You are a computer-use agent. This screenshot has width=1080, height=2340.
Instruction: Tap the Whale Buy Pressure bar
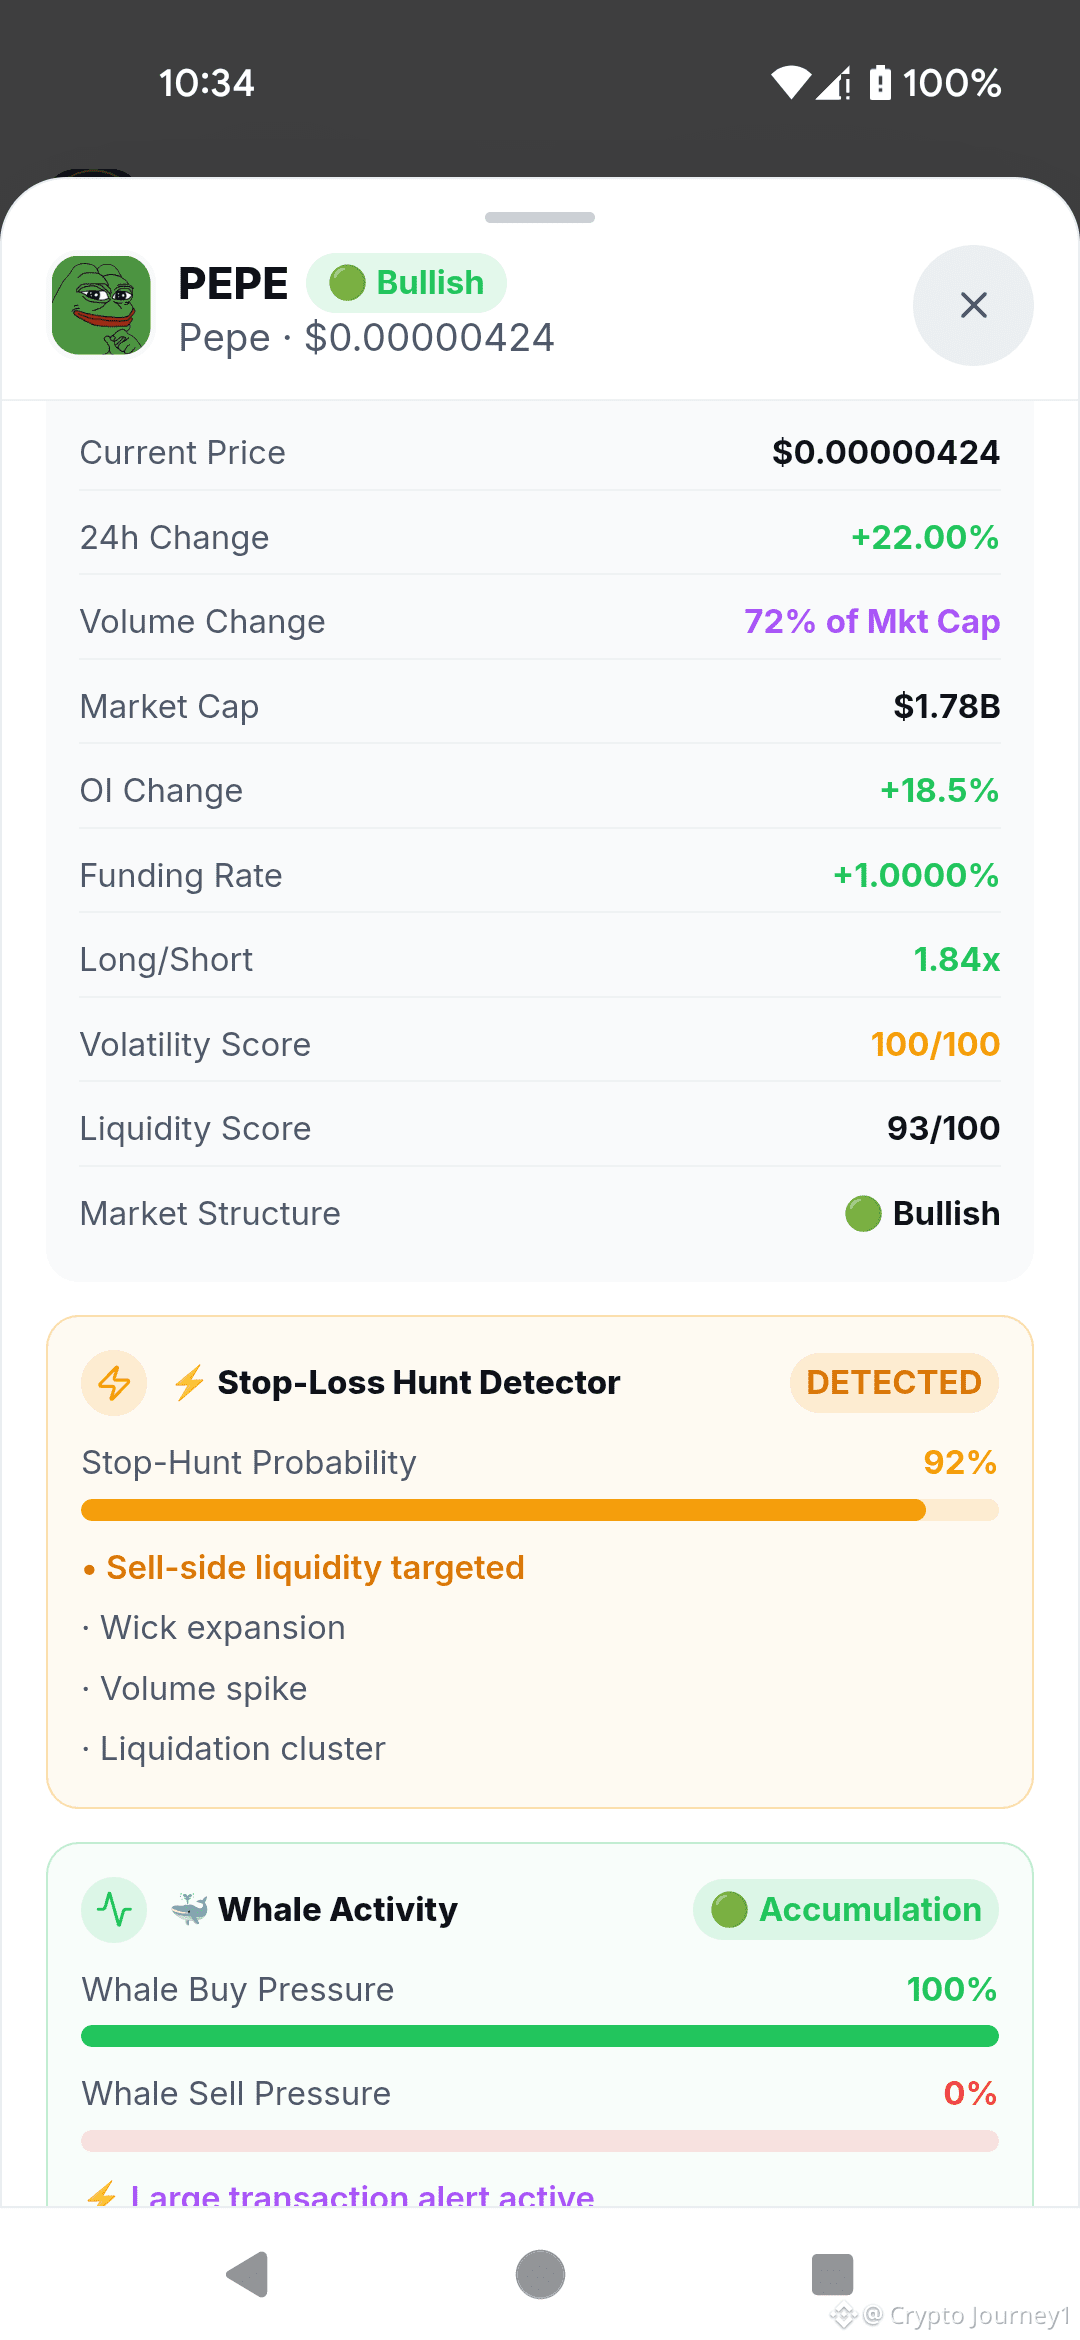pos(540,2036)
